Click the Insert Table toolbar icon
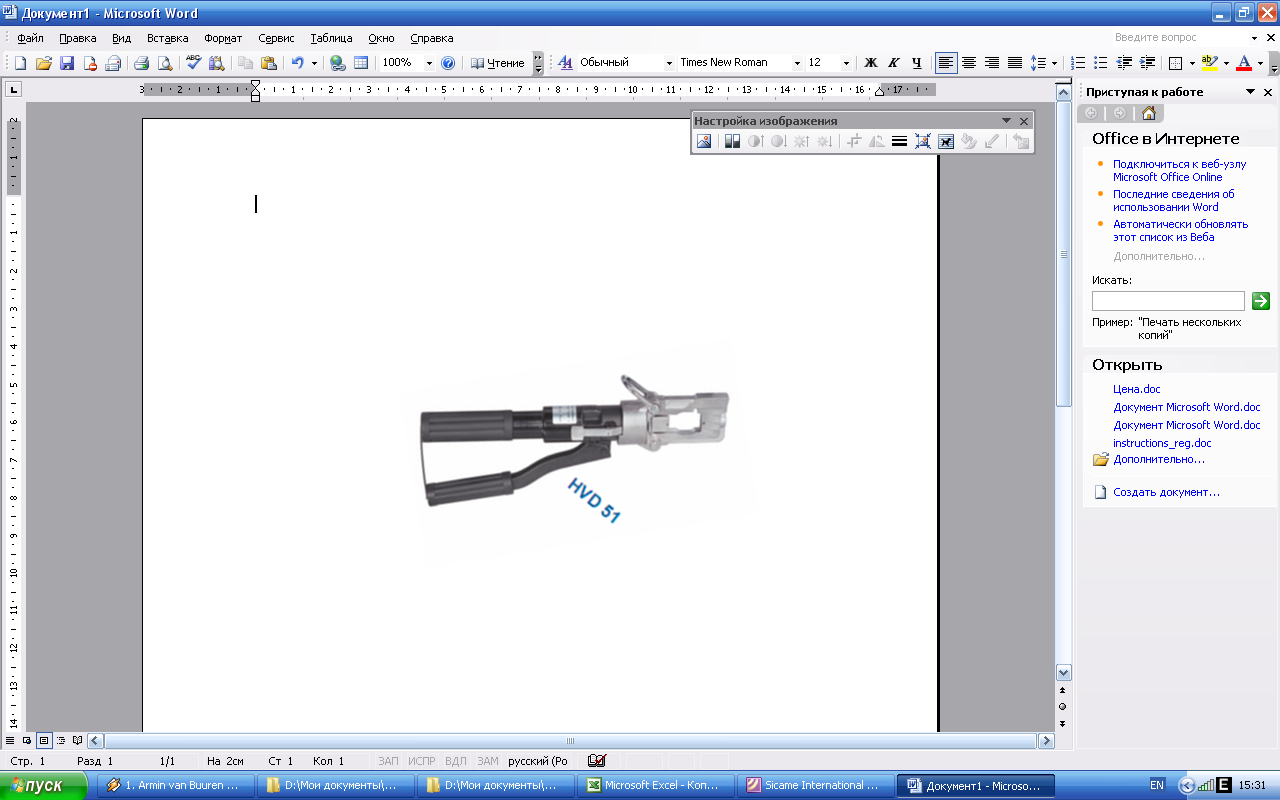The image size is (1280, 800). click(361, 63)
